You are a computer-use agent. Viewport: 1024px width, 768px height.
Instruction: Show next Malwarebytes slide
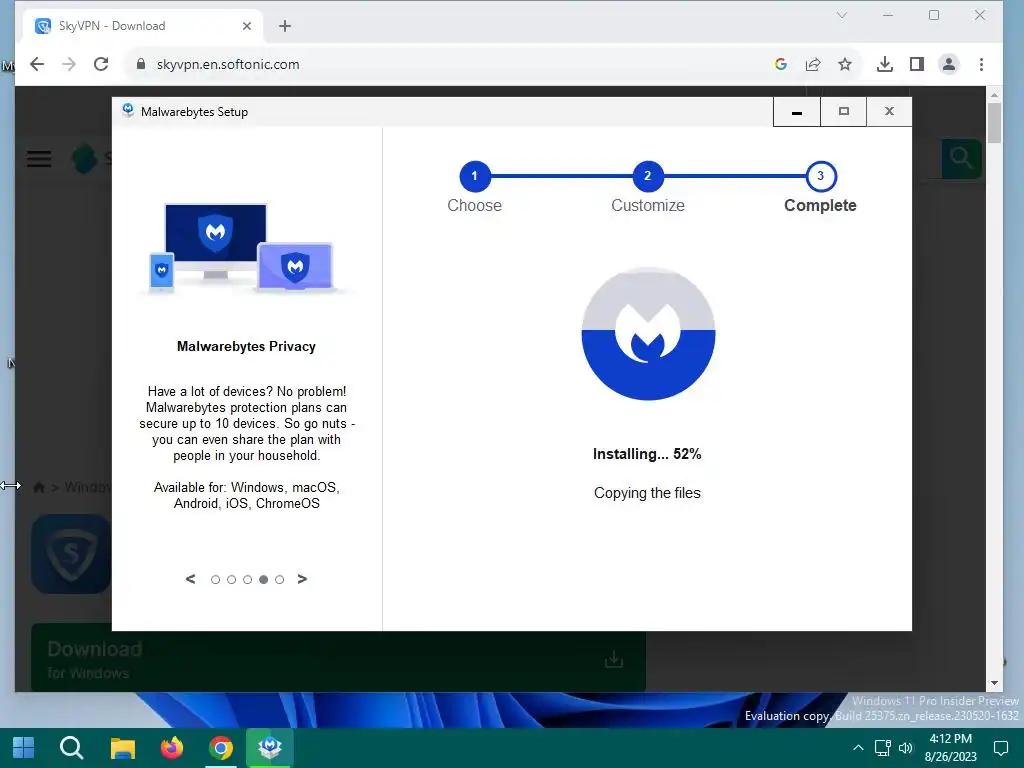click(302, 579)
